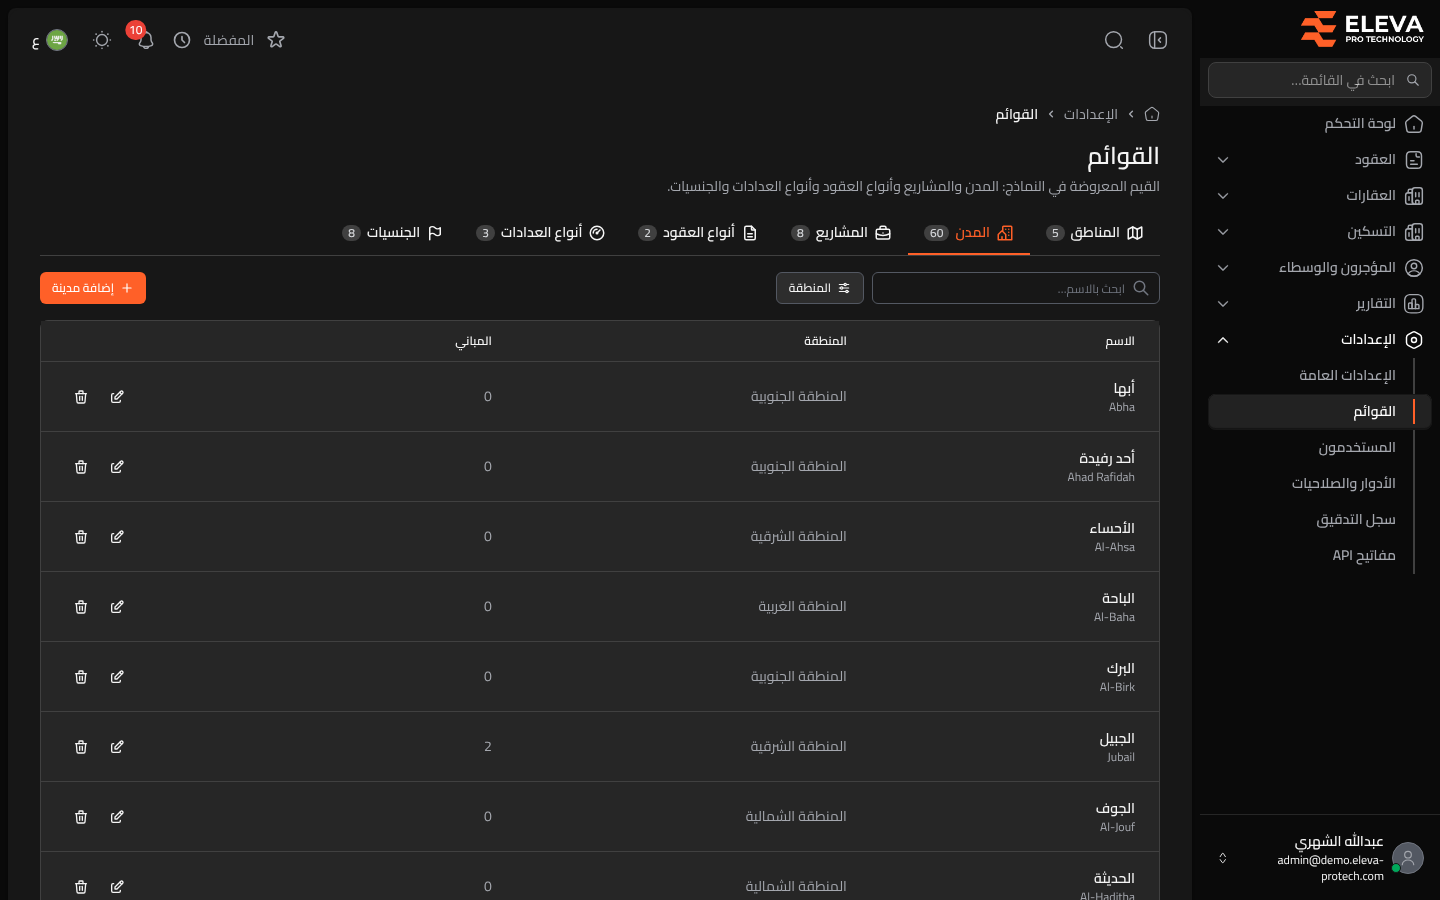Go to home via the breadcrumb house icon
The height and width of the screenshot is (900, 1440).
[x=1152, y=114]
